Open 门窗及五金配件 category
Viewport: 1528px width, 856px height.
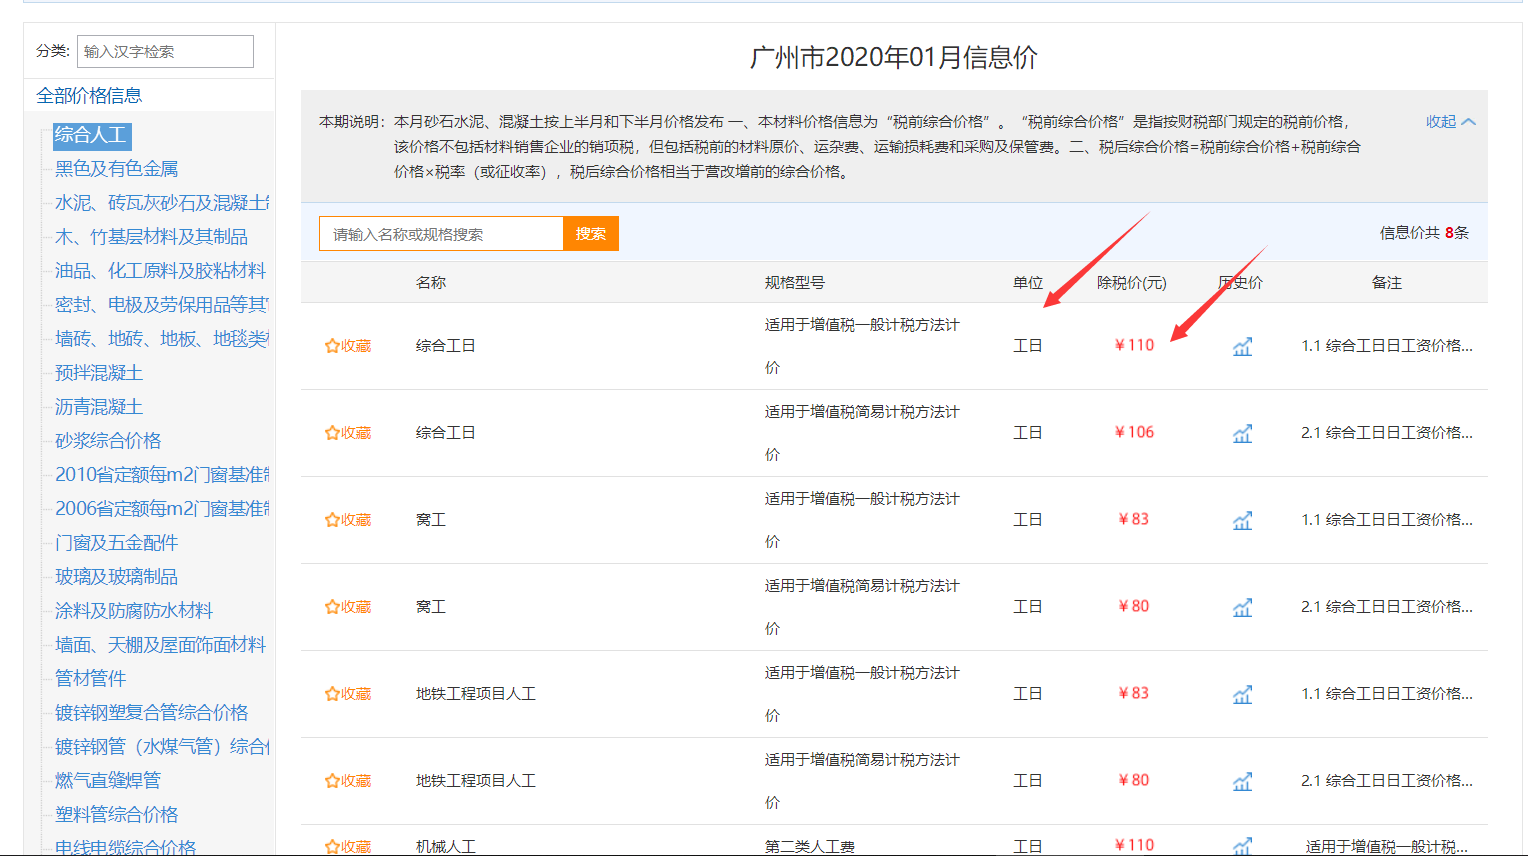pos(116,543)
